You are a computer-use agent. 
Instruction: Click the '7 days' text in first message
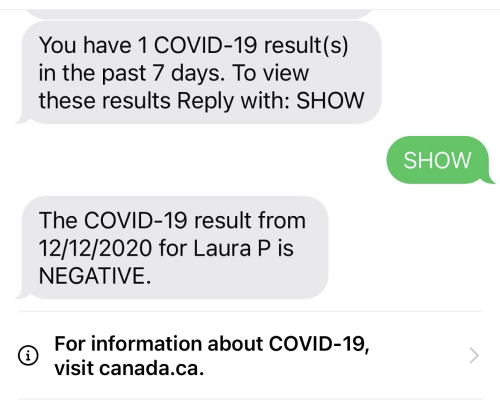[x=189, y=73]
